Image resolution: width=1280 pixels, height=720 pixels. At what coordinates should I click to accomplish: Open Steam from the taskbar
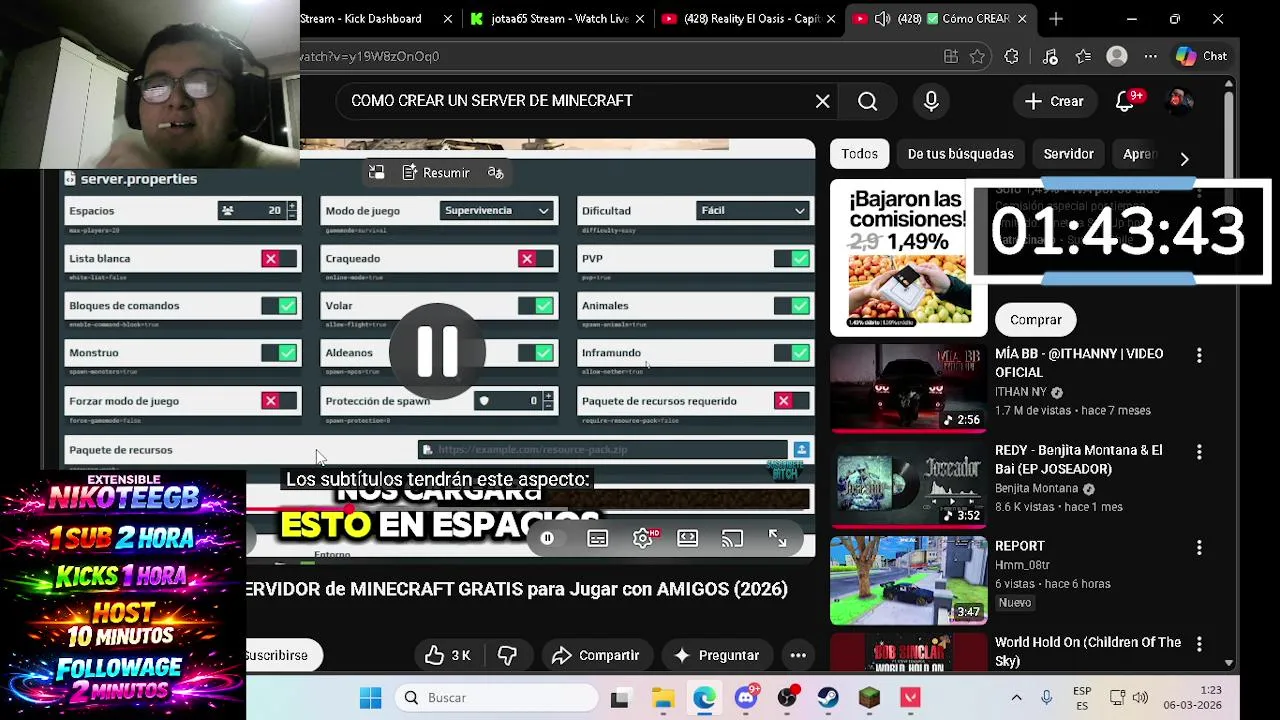[x=828, y=698]
